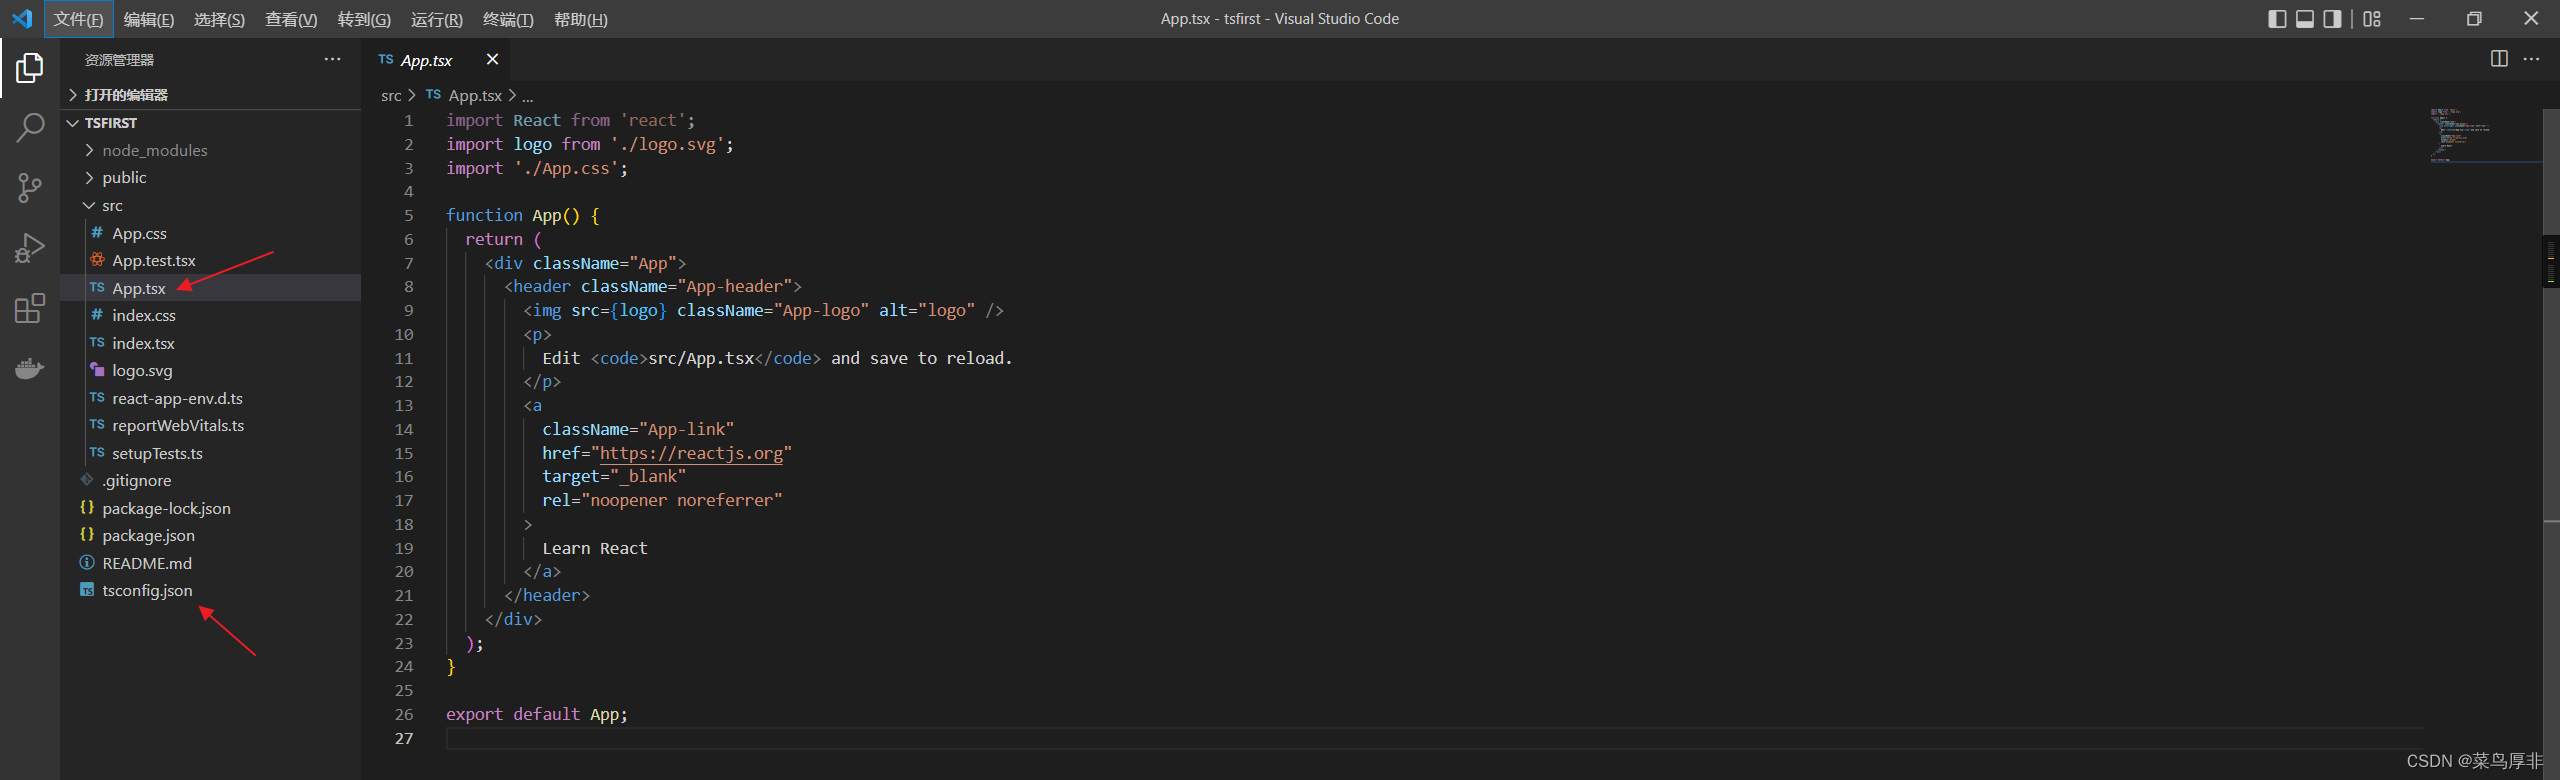Image resolution: width=2560 pixels, height=780 pixels.
Task: Click the https://reactjs.org link in code
Action: coord(691,453)
